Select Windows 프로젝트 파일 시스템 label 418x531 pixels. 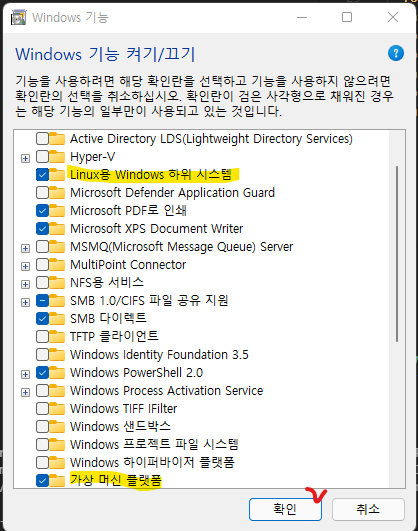[154, 444]
